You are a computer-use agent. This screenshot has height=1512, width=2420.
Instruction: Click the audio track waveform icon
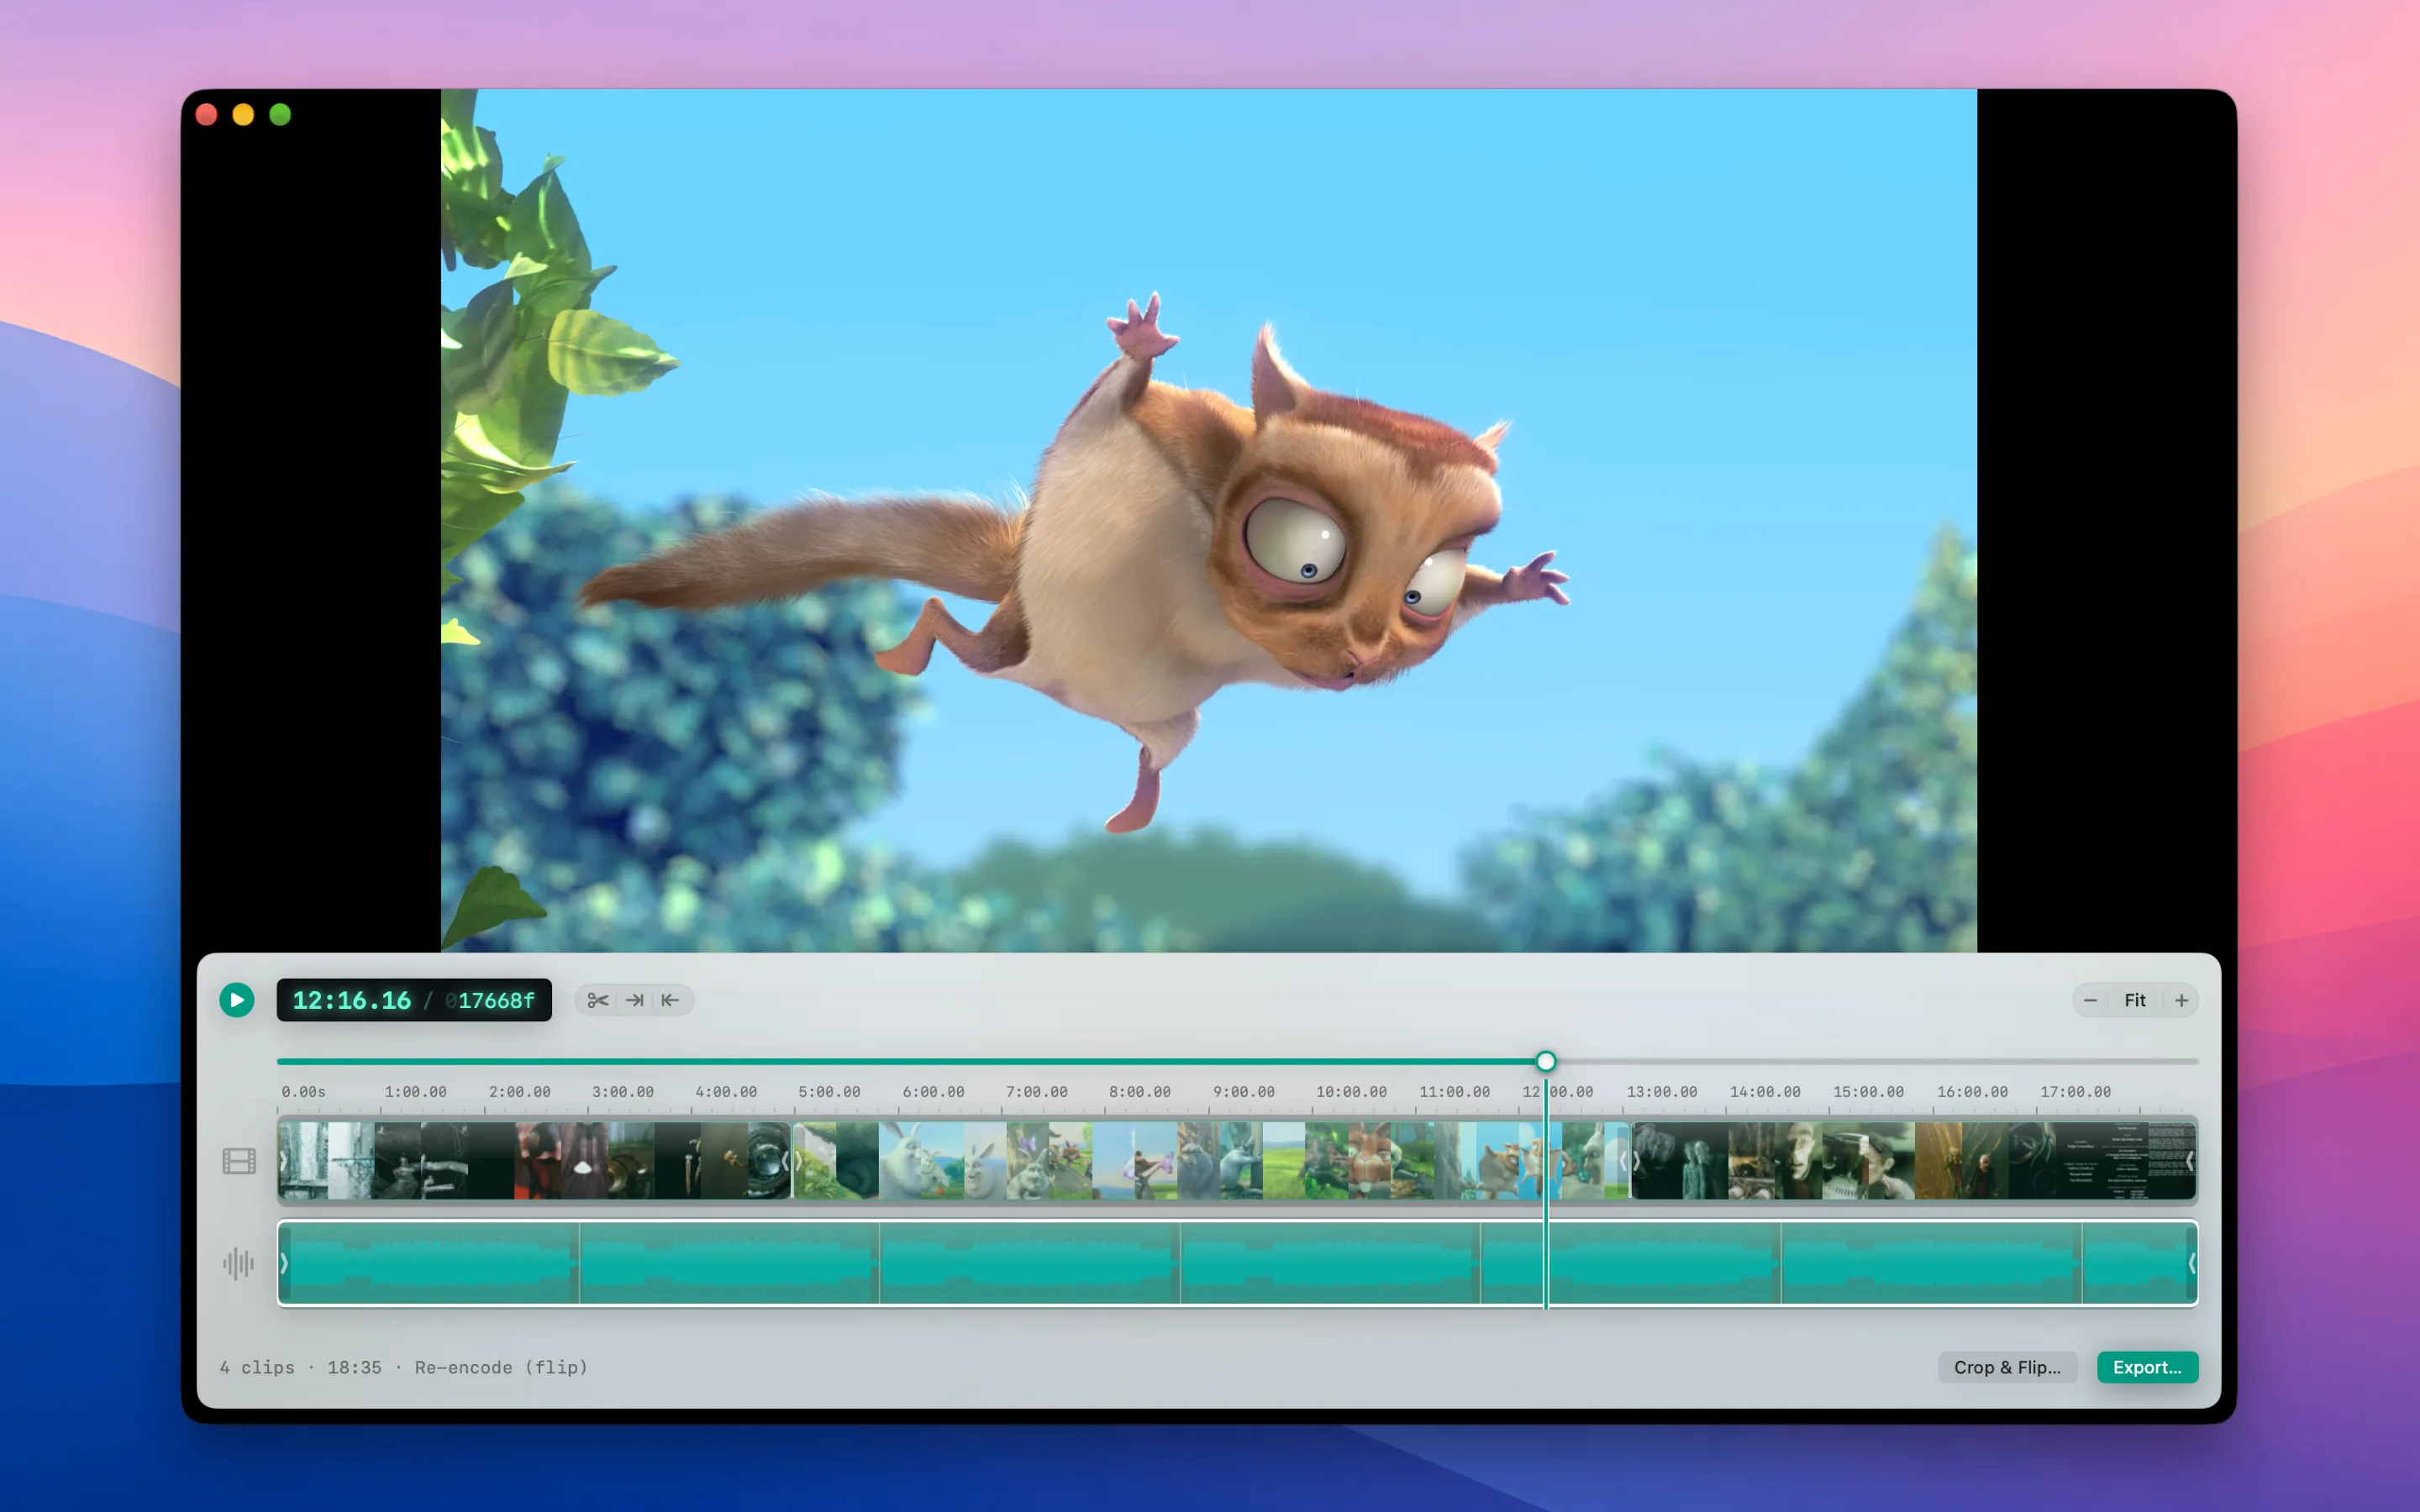coord(239,1264)
